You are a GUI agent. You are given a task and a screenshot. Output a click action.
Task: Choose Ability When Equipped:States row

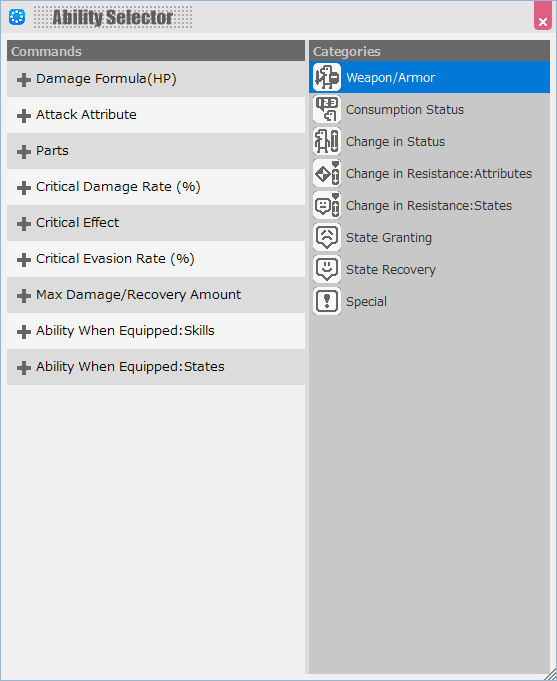pos(156,367)
